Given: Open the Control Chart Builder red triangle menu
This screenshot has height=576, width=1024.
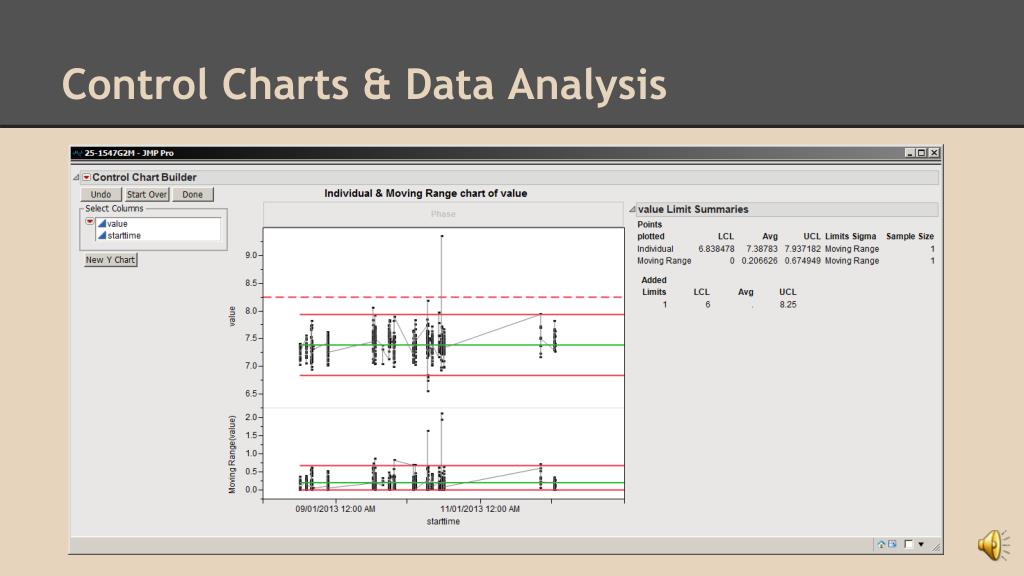Looking at the screenshot, I should (86, 177).
